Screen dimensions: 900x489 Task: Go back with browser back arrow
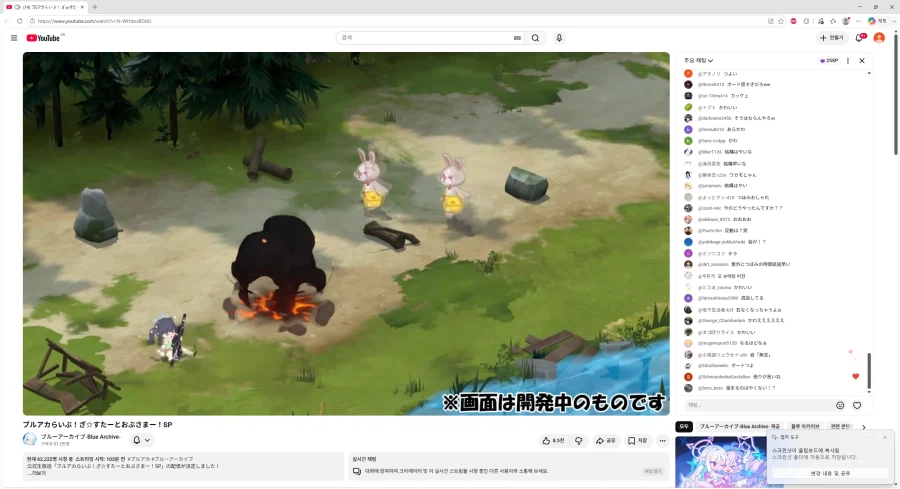[x=7, y=21]
